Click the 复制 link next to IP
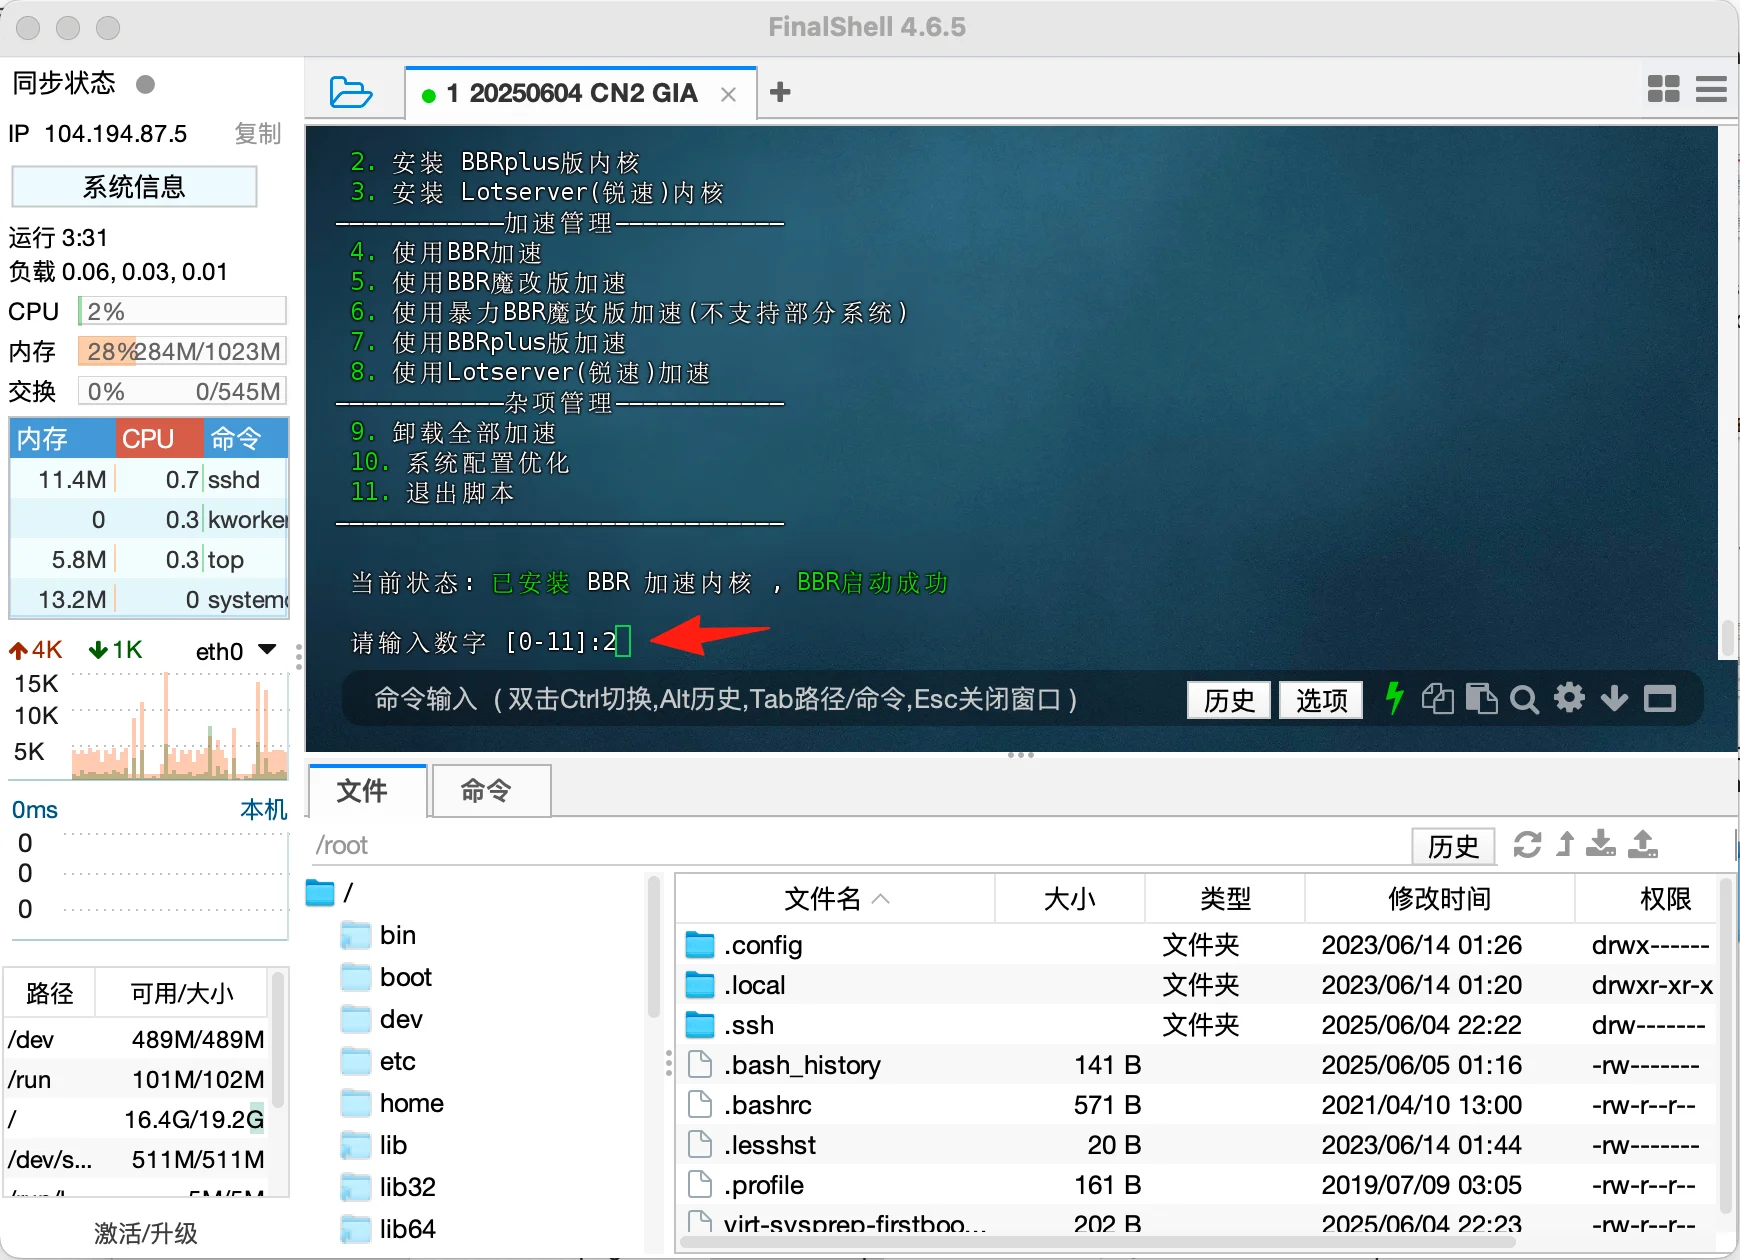The width and height of the screenshot is (1740, 1260). point(257,134)
